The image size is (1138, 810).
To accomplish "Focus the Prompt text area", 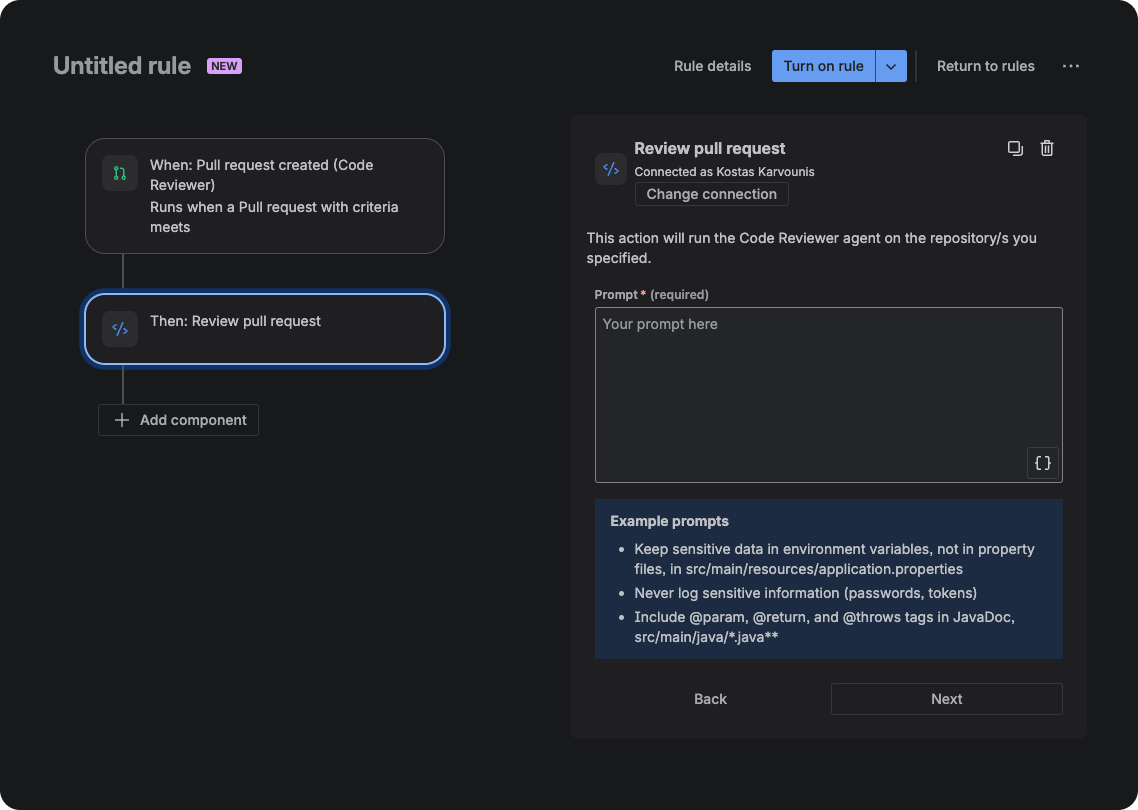I will pyautogui.click(x=829, y=395).
